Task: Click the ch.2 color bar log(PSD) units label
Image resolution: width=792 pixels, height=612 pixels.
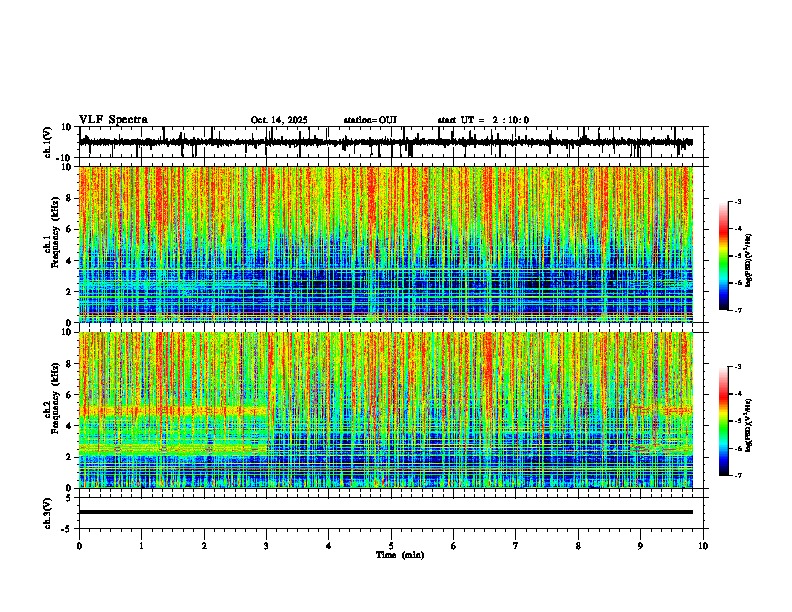Action: 749,425
